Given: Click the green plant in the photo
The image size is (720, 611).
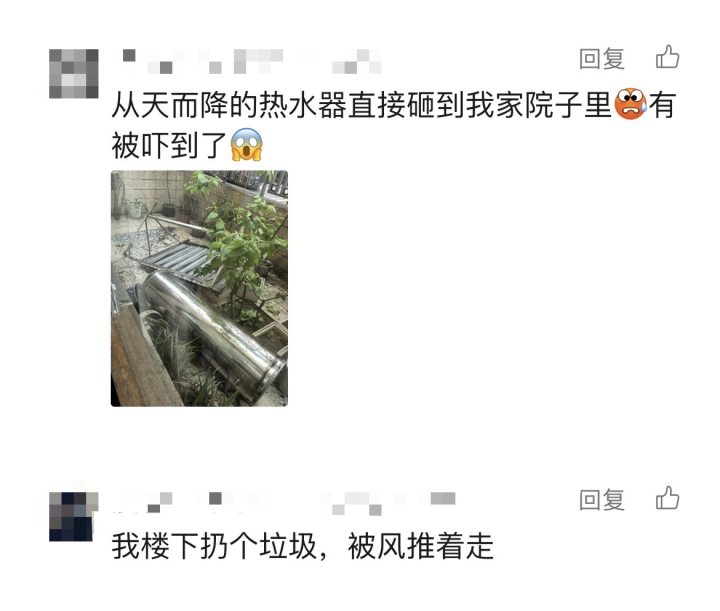Looking at the screenshot, I should click(241, 239).
